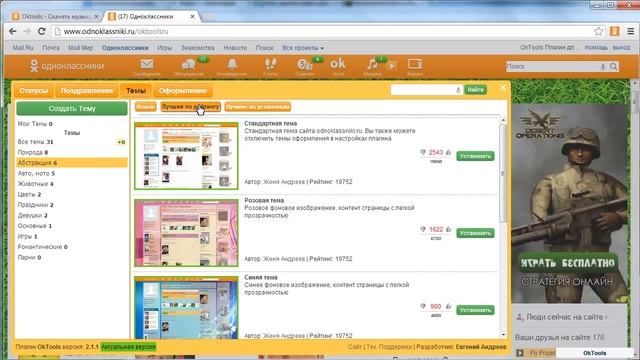This screenshot has width=640, height=360.
Task: Open the Стандартная тема preview thumbnail
Action: [x=186, y=156]
